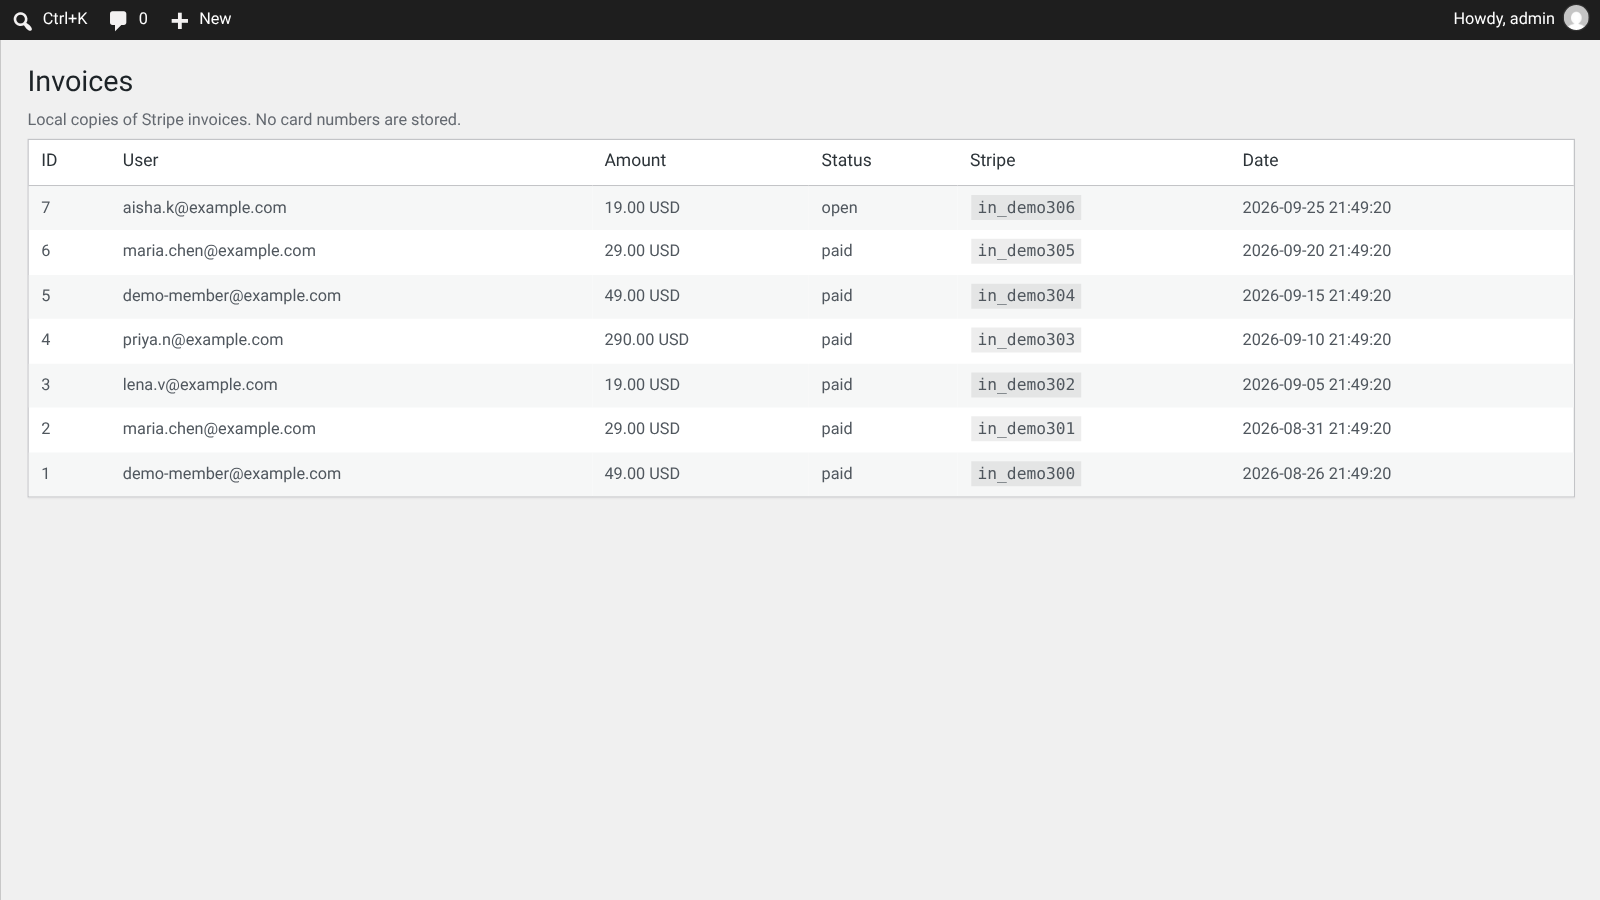Image resolution: width=1600 pixels, height=900 pixels.
Task: Click the User column header
Action: coord(140,160)
